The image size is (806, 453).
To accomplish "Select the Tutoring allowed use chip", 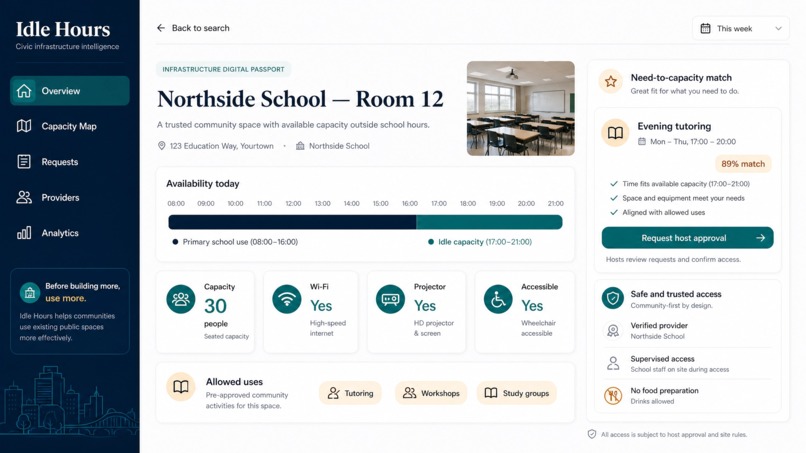I will point(350,393).
